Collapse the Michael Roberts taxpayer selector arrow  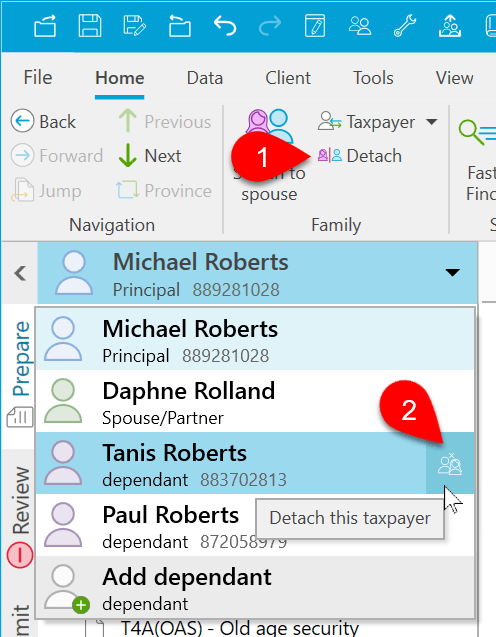(453, 272)
